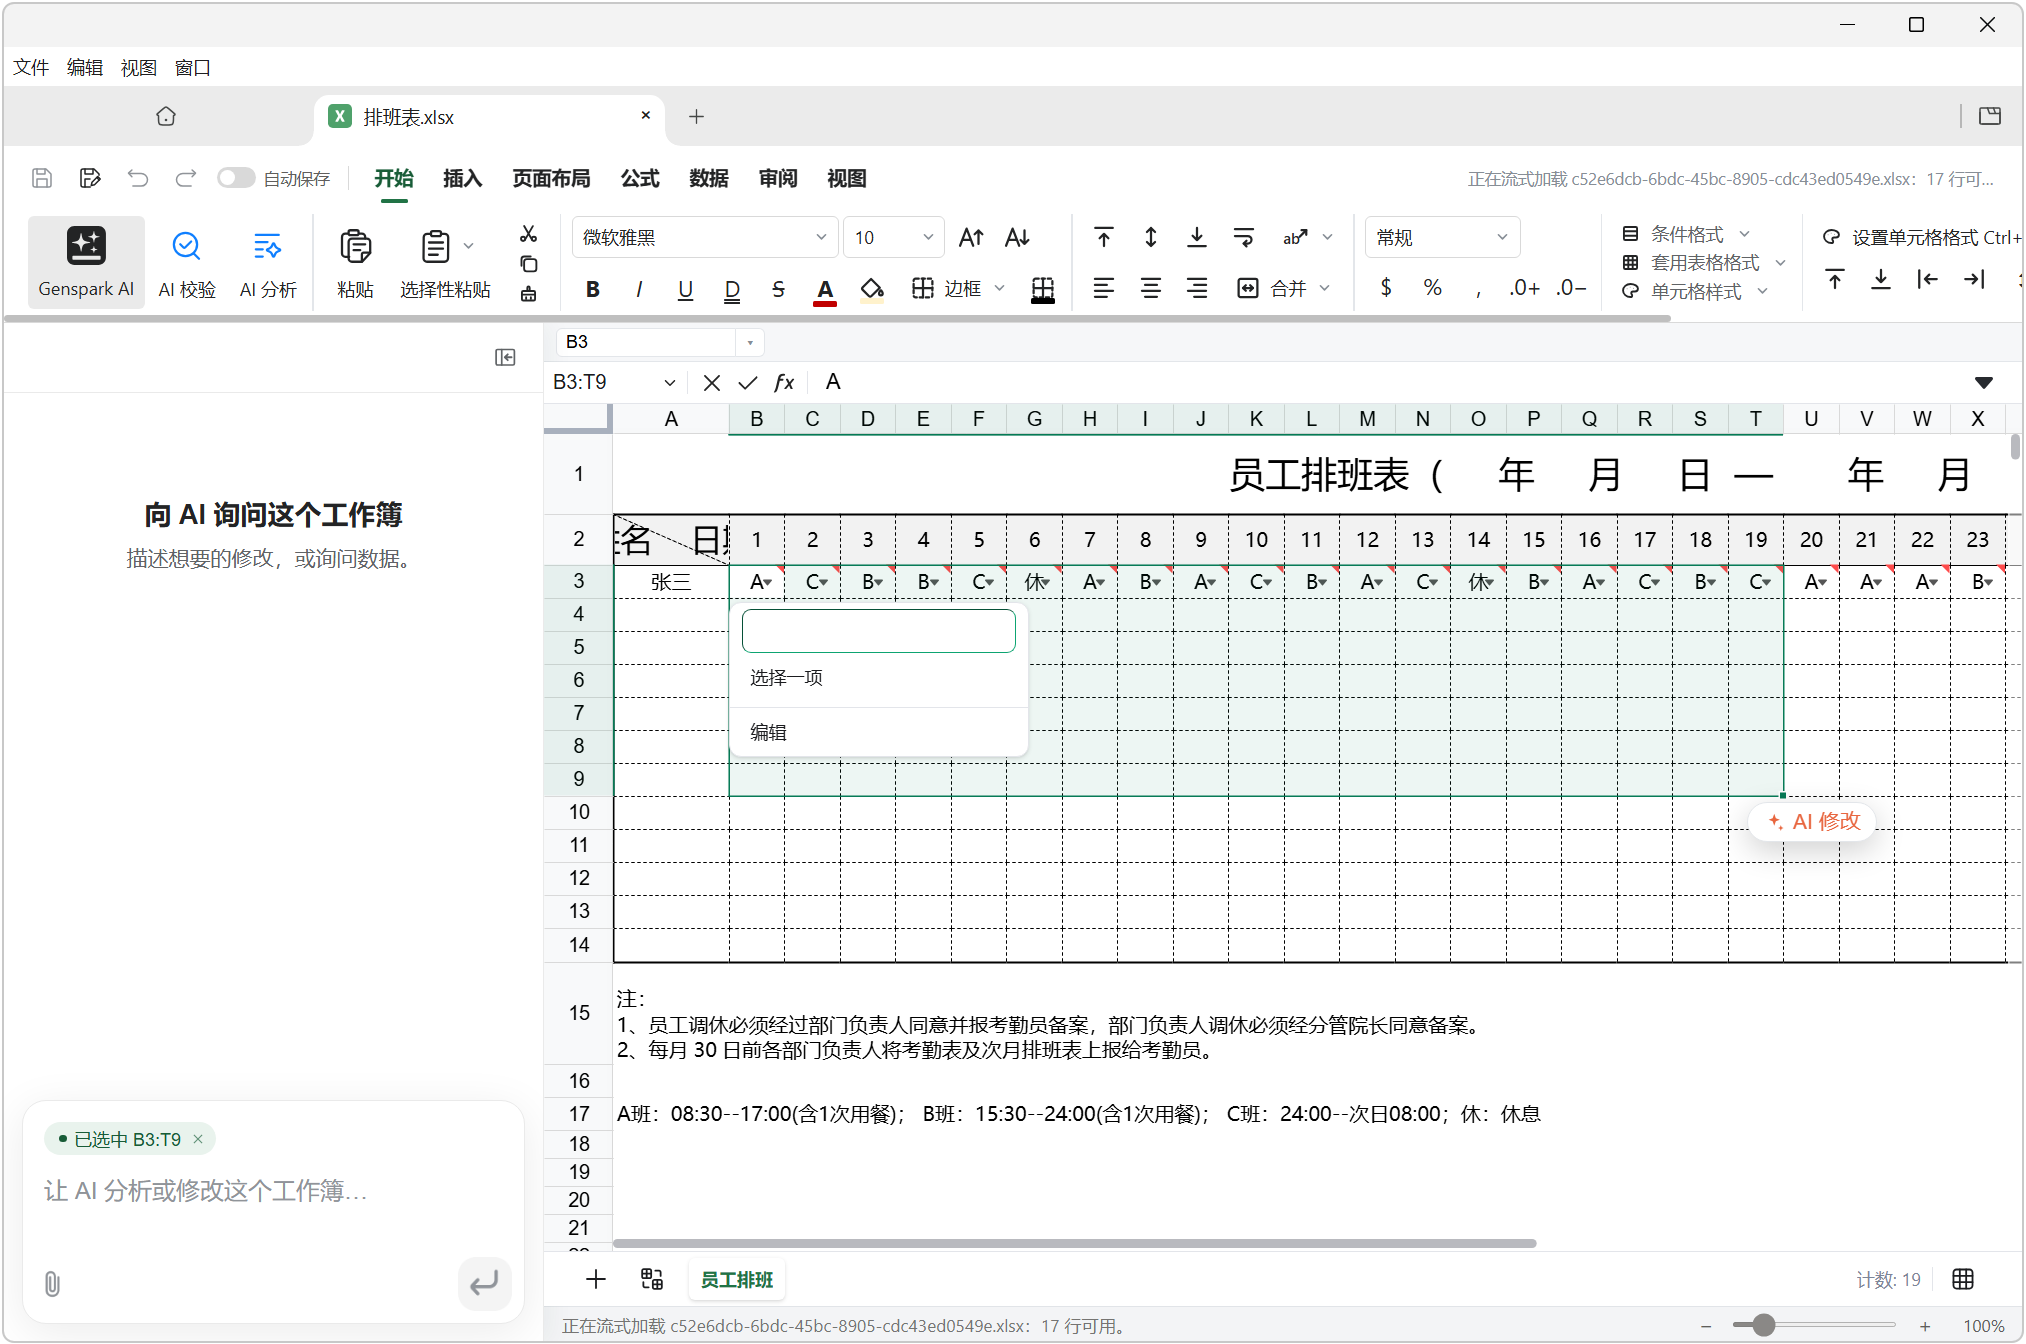Viewport: 2026px width, 1344px height.
Task: Align text to vertical middle
Action: tap(1151, 237)
